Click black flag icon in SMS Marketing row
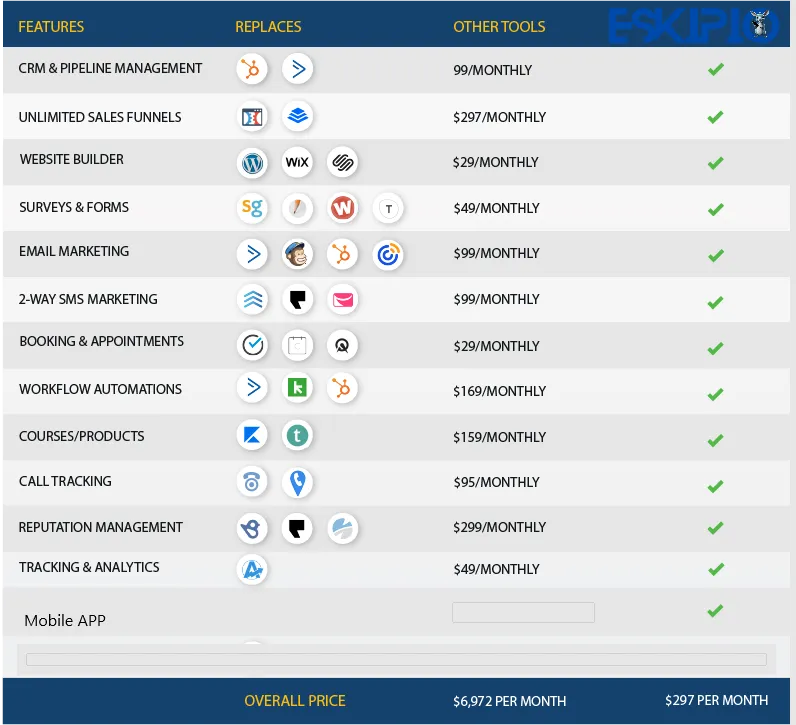The width and height of the screenshot is (796, 725). (297, 299)
